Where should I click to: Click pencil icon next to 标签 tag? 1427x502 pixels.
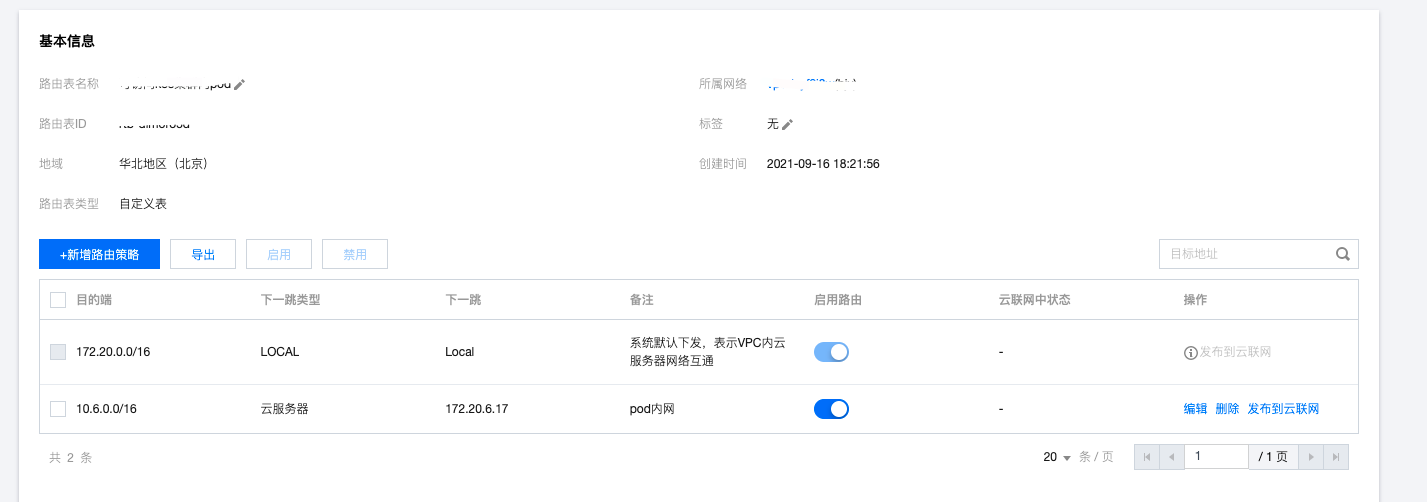(787, 124)
